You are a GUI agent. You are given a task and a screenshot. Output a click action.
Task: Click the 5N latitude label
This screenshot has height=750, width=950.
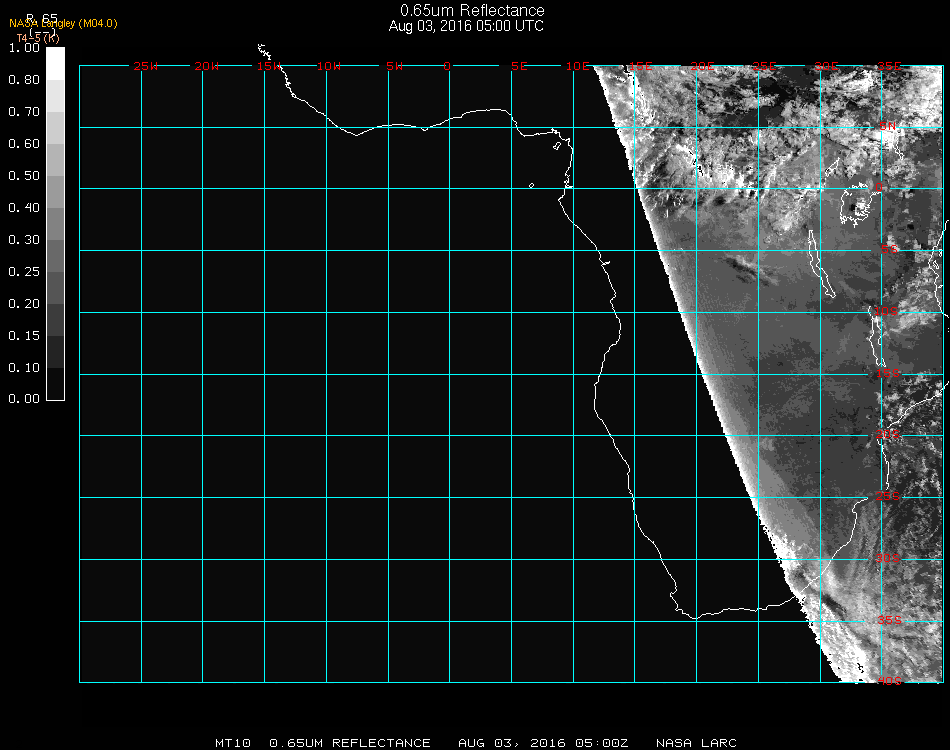[x=888, y=126]
